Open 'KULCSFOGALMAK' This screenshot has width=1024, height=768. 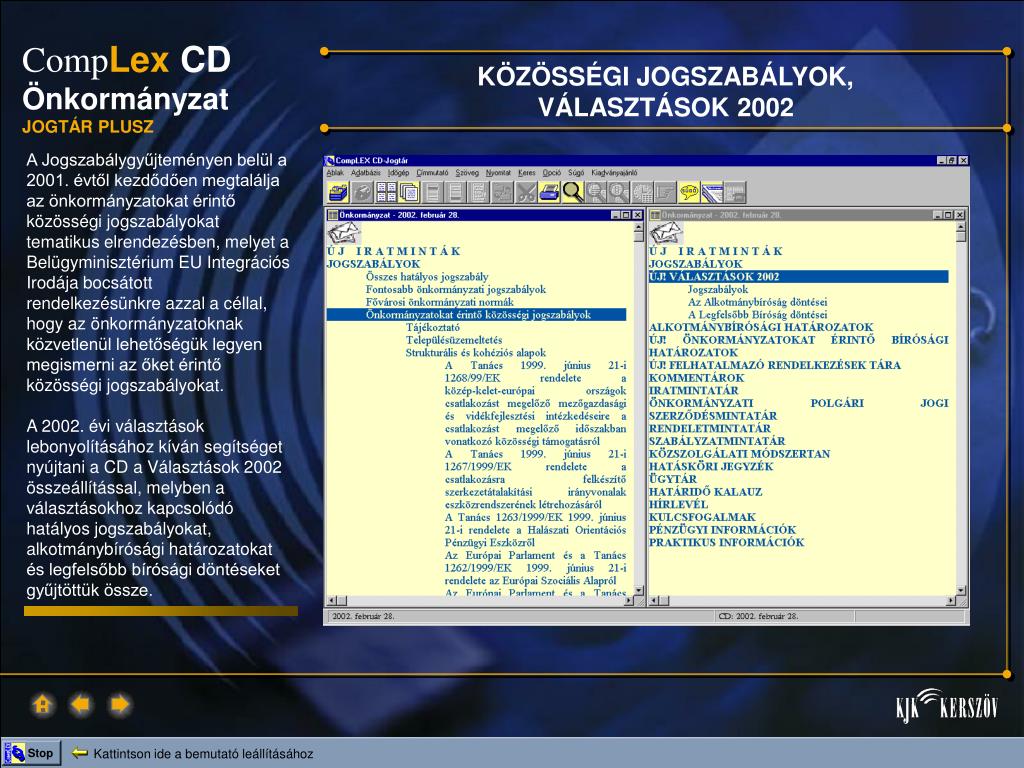[702, 517]
